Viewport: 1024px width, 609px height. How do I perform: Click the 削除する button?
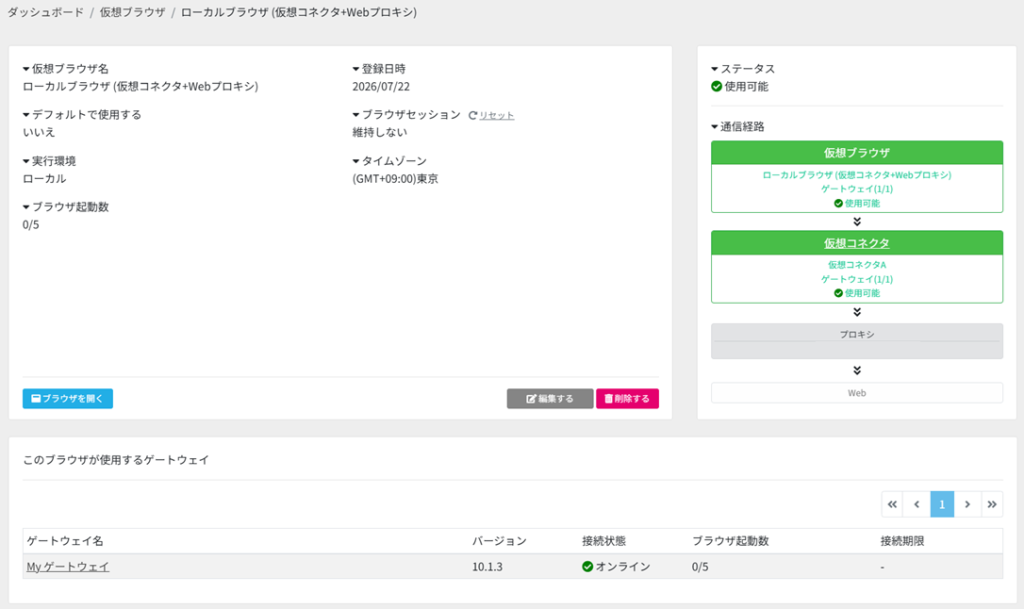(627, 398)
